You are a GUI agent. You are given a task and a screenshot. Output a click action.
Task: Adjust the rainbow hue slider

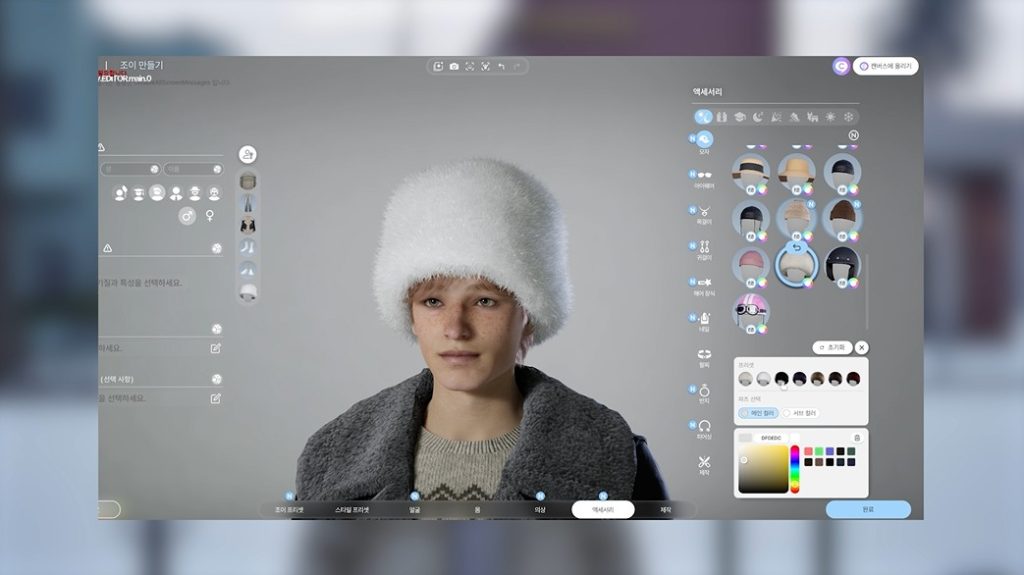(795, 469)
